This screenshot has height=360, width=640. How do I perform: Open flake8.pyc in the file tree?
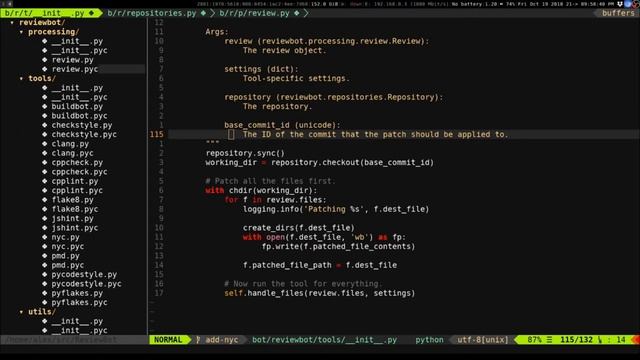click(x=75, y=209)
